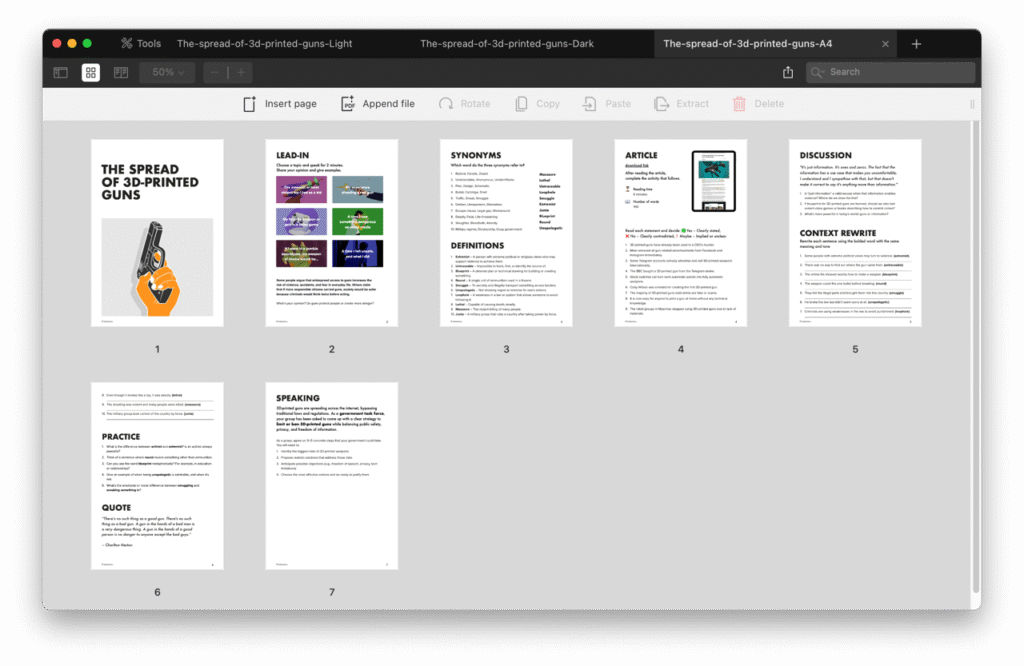Image resolution: width=1024 pixels, height=666 pixels.
Task: Click the zoom out minus button
Action: pyautogui.click(x=215, y=73)
